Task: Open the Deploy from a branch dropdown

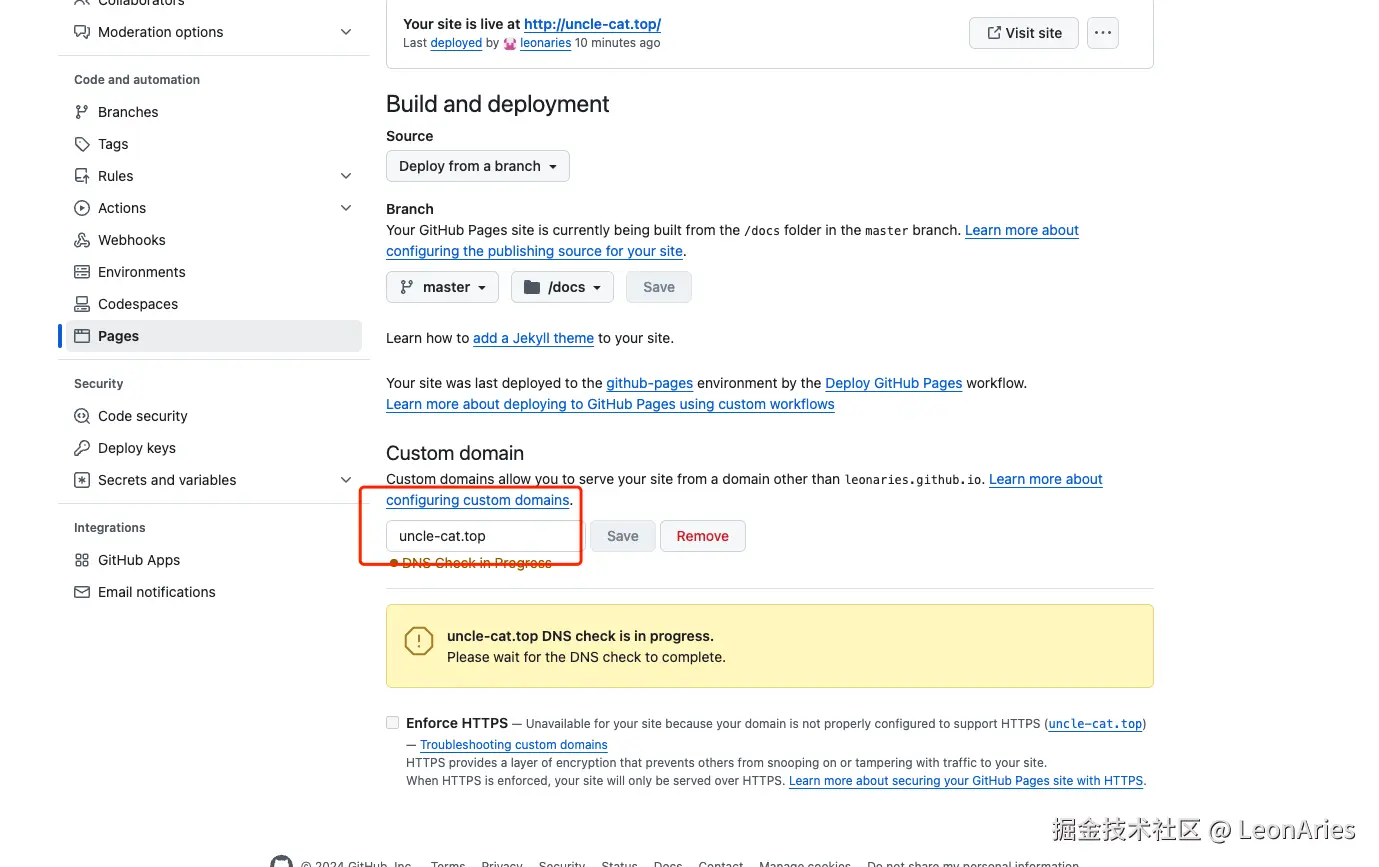Action: (x=478, y=166)
